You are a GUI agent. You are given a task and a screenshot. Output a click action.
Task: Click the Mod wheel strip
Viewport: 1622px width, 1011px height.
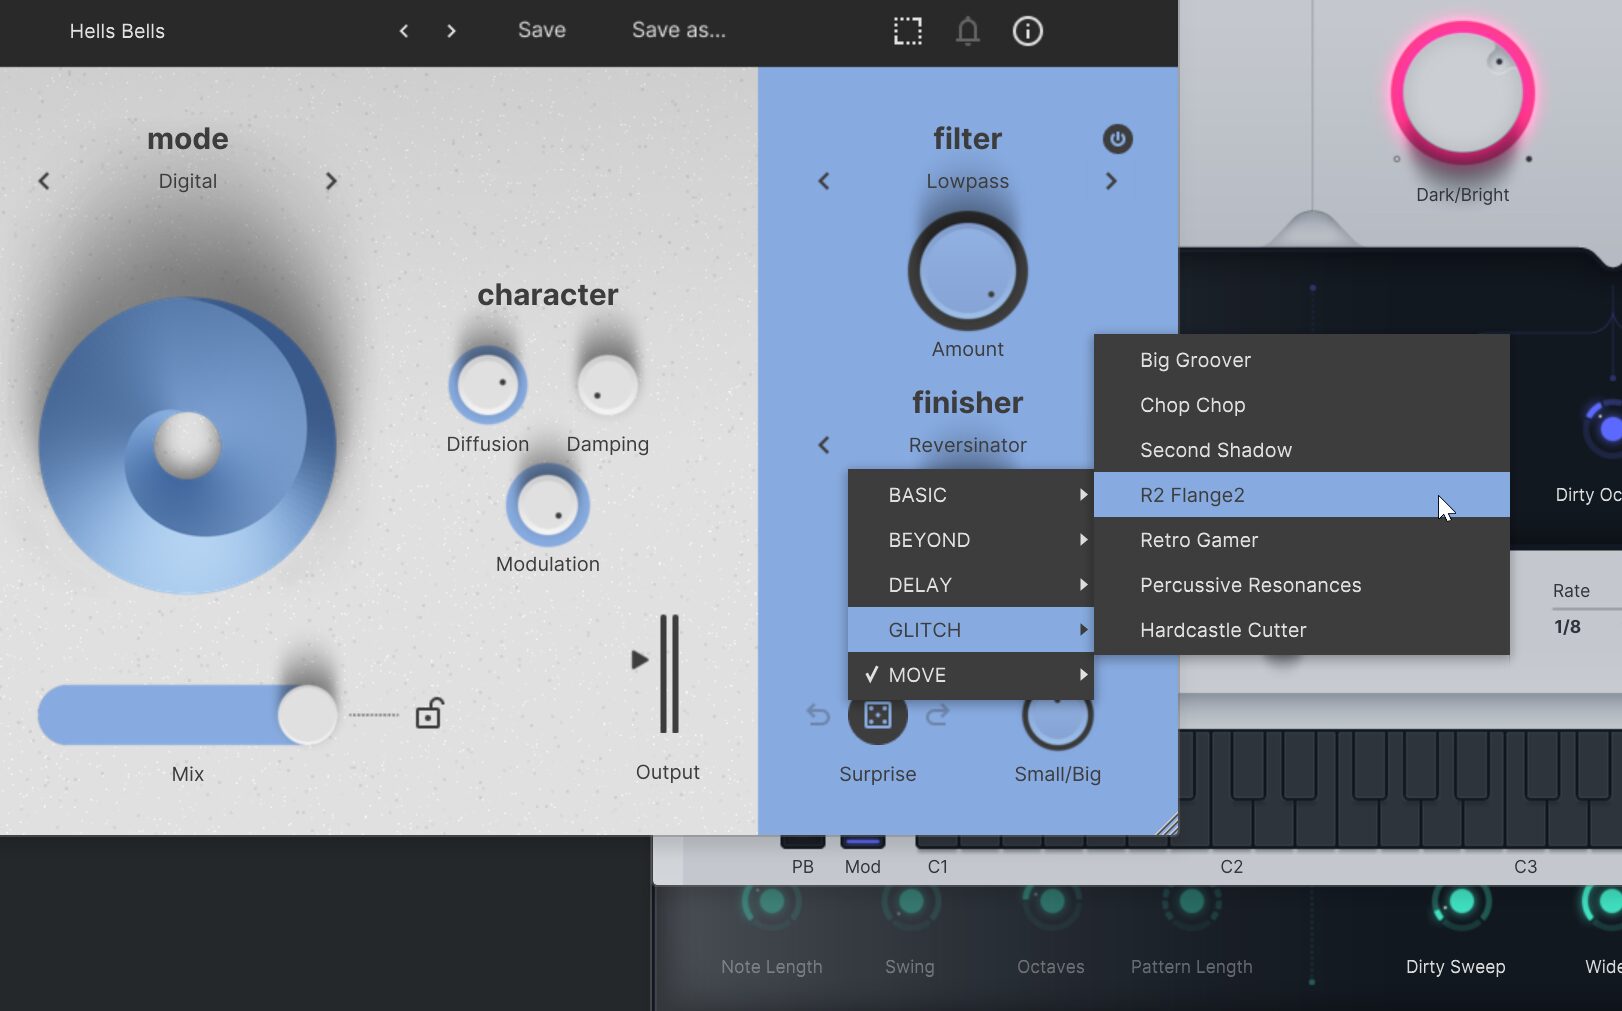coord(863,841)
